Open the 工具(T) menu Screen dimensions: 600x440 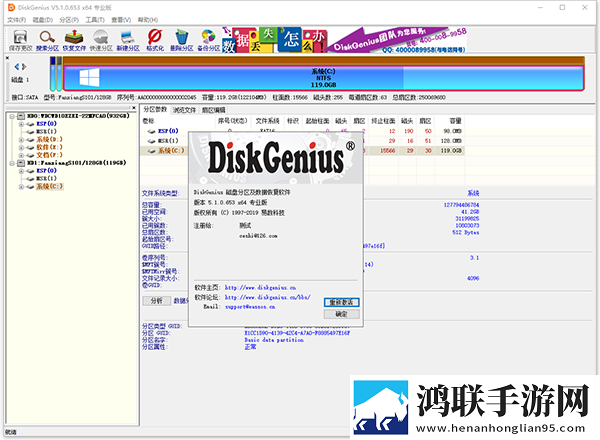click(x=95, y=20)
